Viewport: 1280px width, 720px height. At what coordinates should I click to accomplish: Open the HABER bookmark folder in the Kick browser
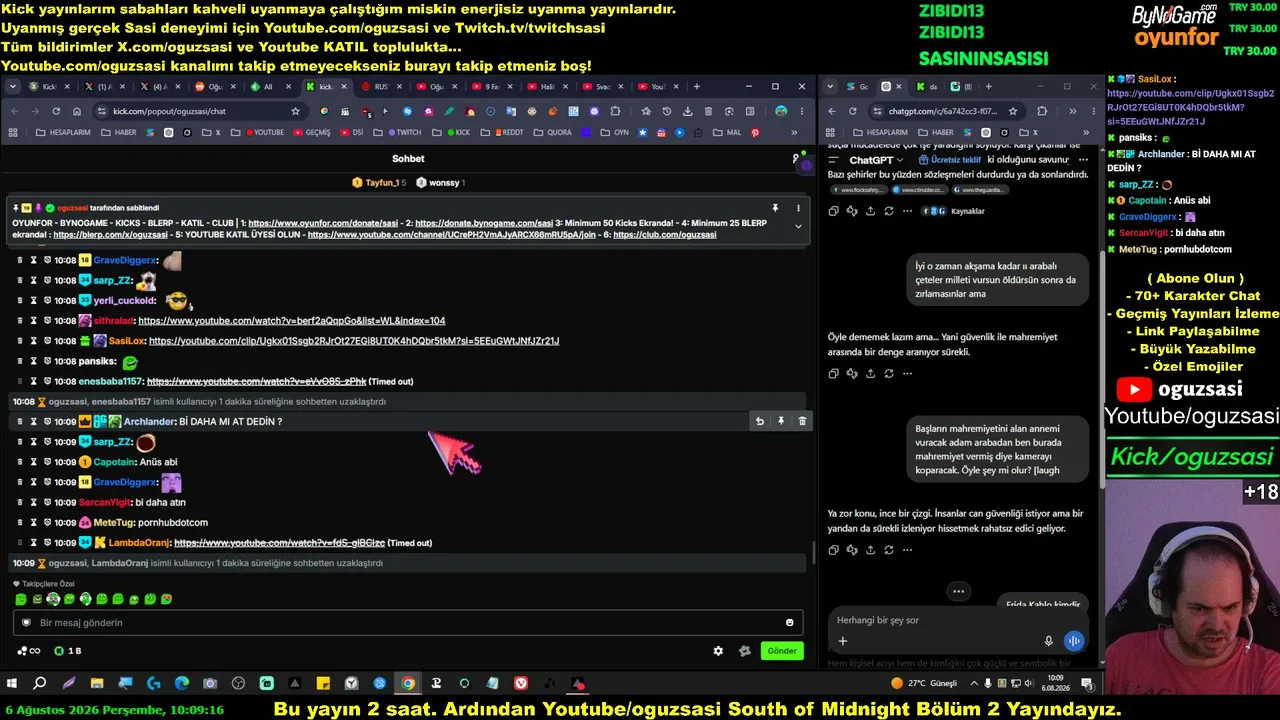click(118, 132)
